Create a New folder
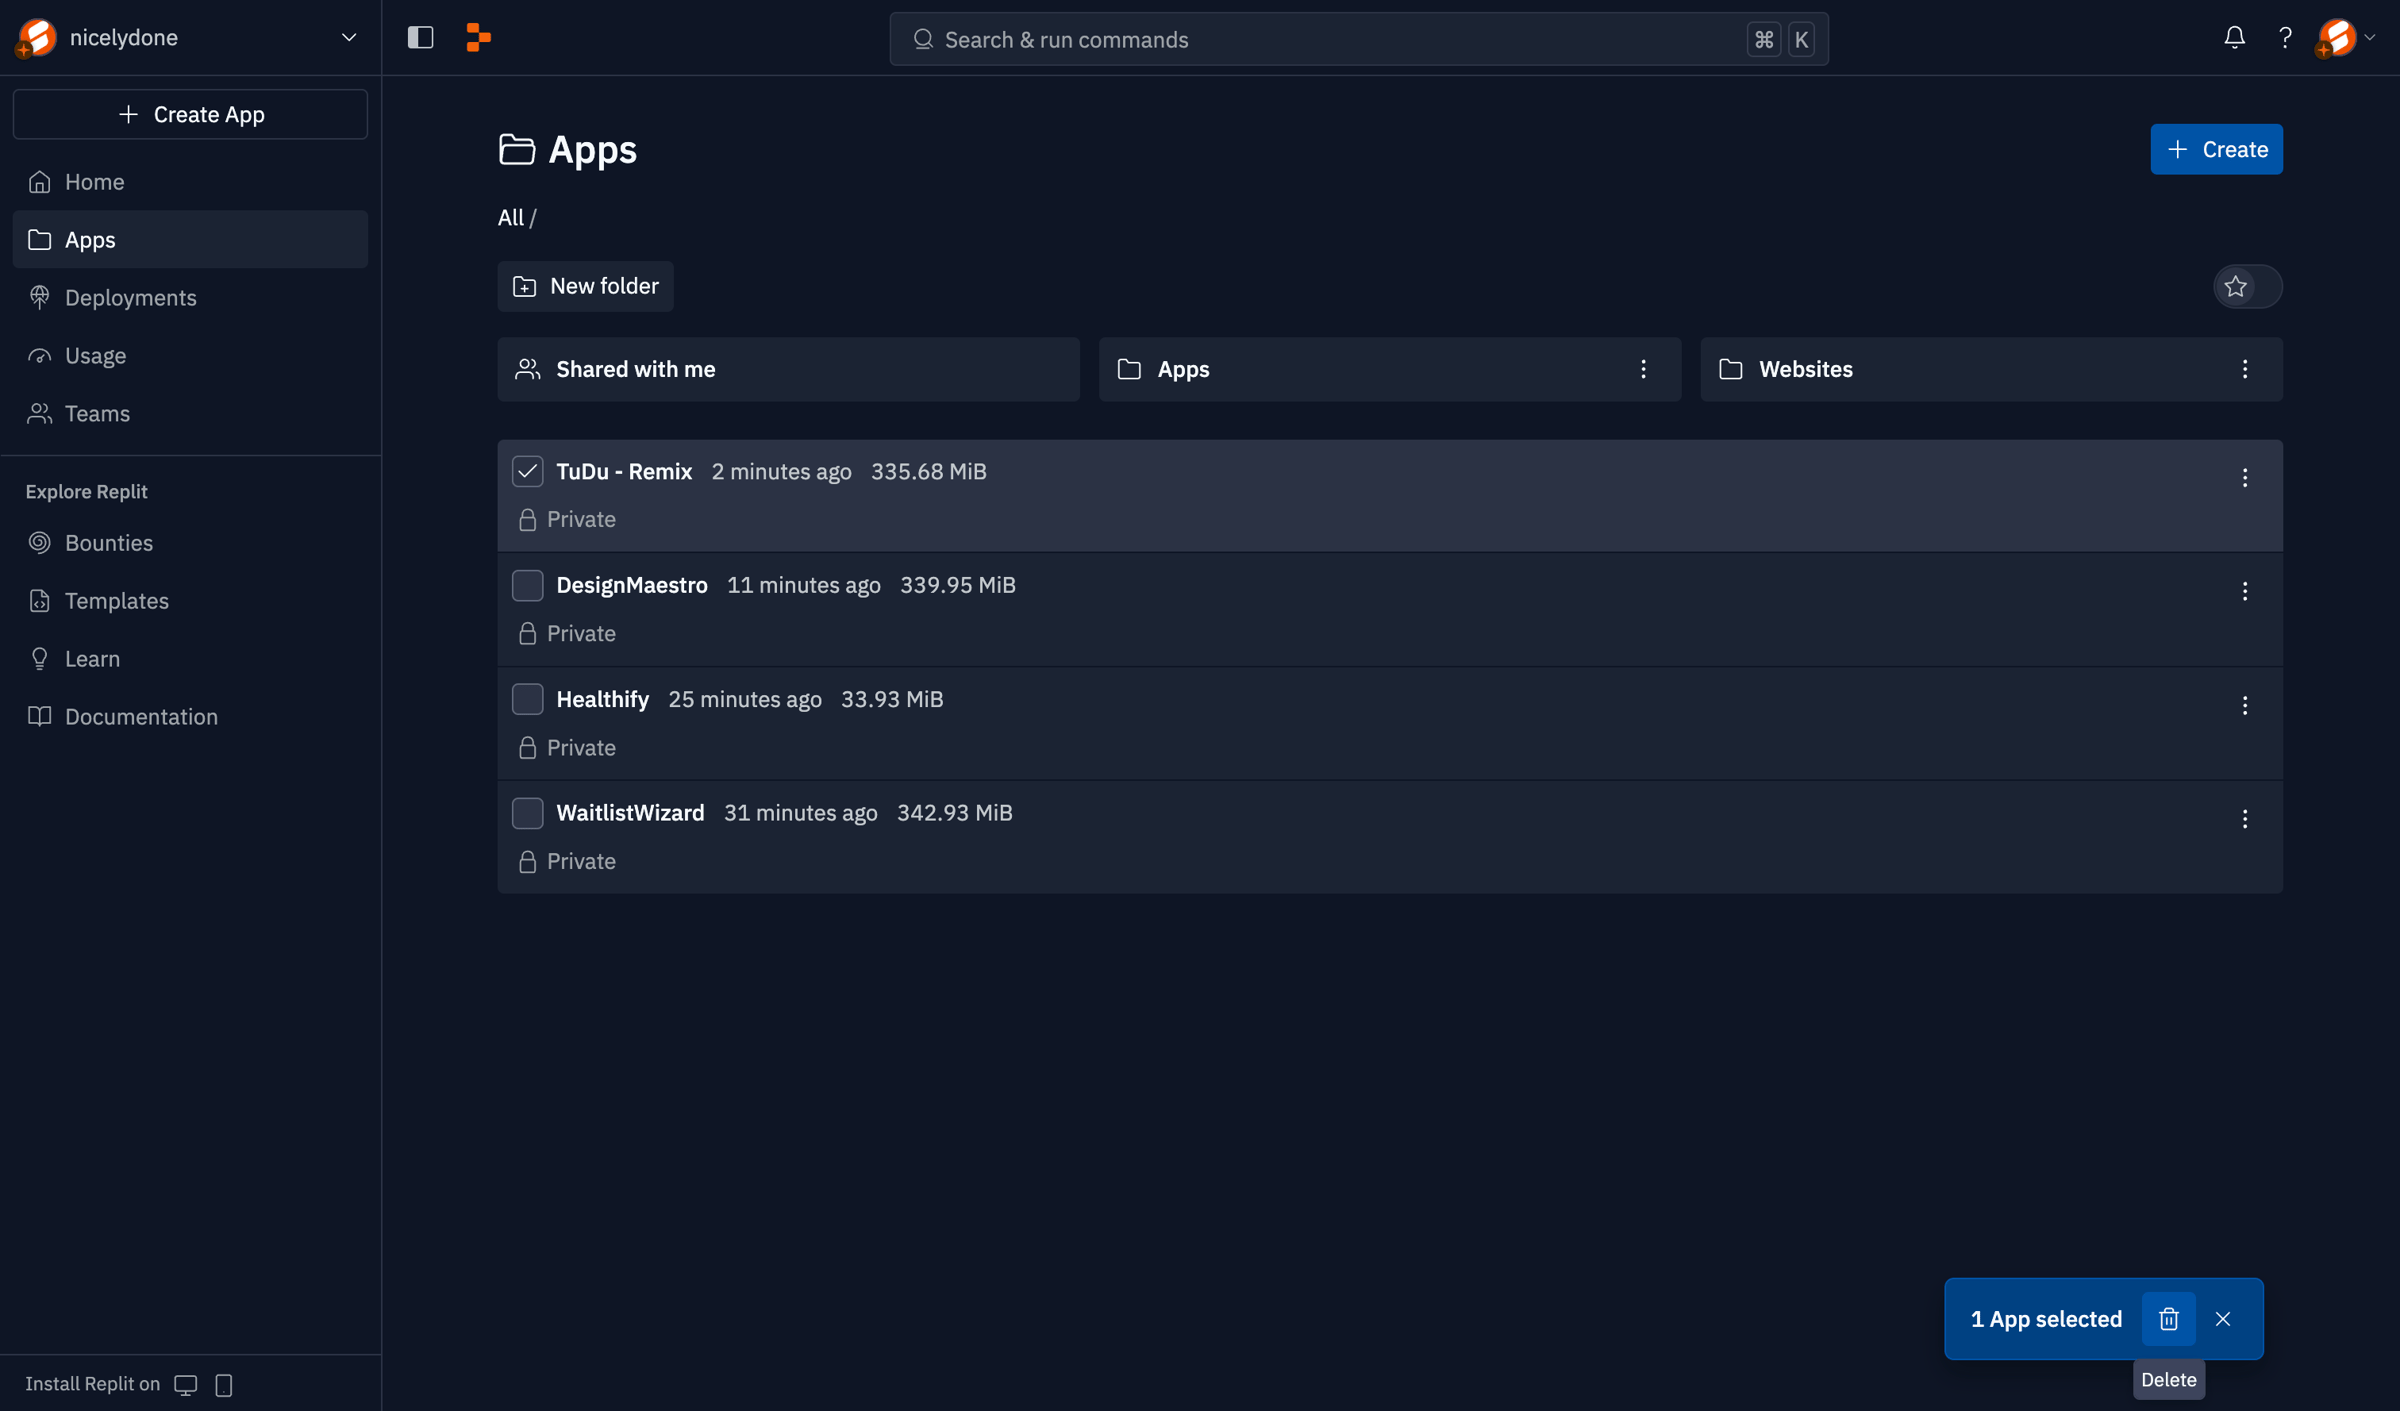This screenshot has width=2400, height=1411. (585, 287)
